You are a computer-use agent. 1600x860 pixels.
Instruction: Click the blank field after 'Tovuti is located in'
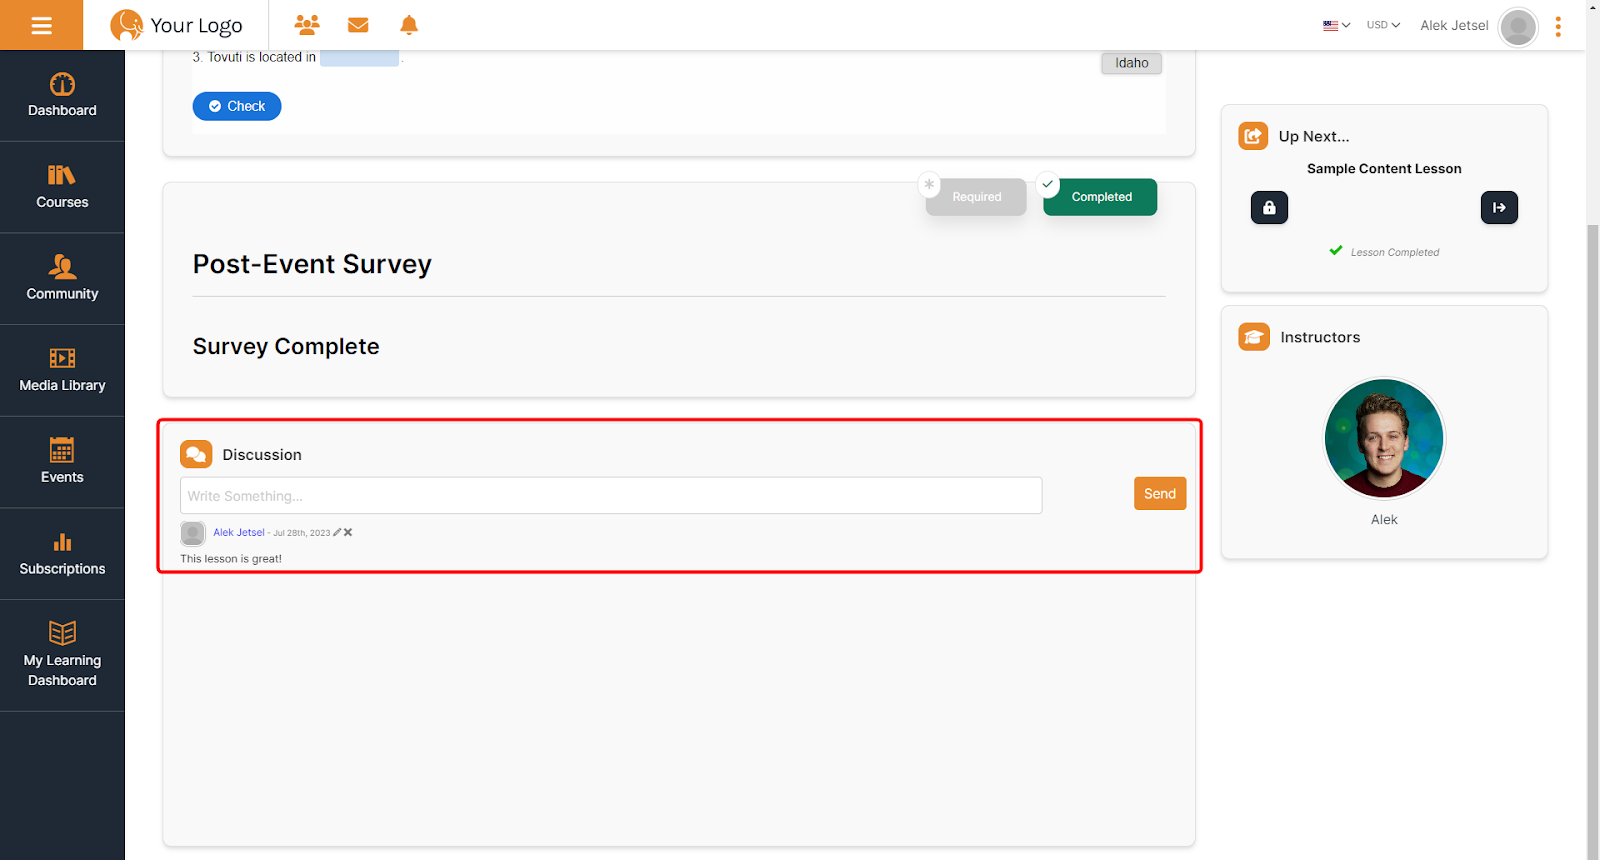(359, 58)
